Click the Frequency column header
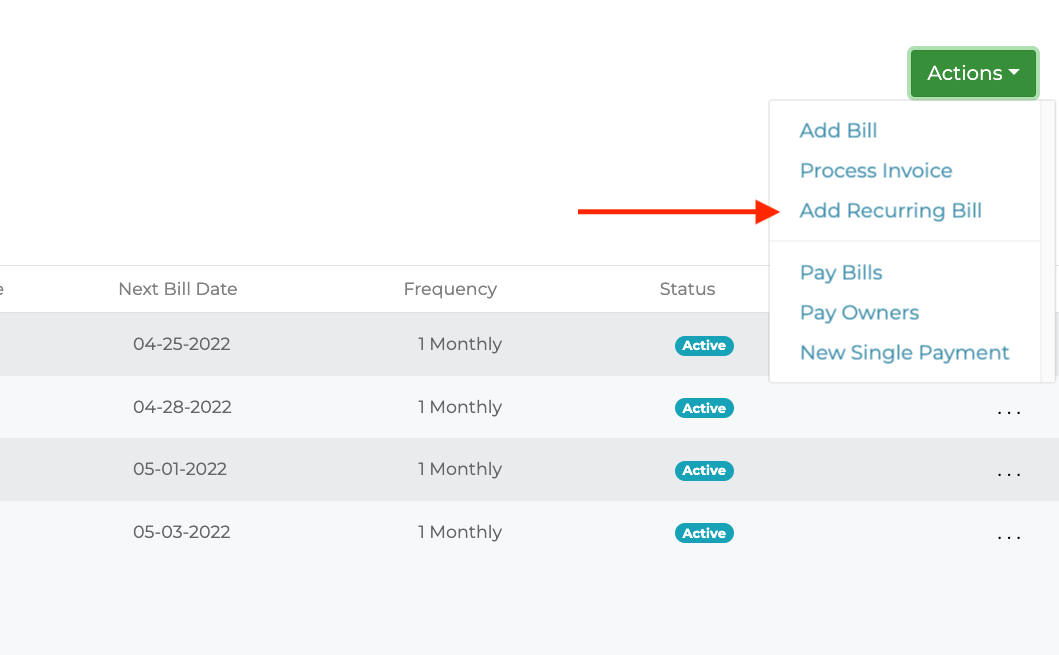This screenshot has width=1059, height=655. pyautogui.click(x=450, y=289)
